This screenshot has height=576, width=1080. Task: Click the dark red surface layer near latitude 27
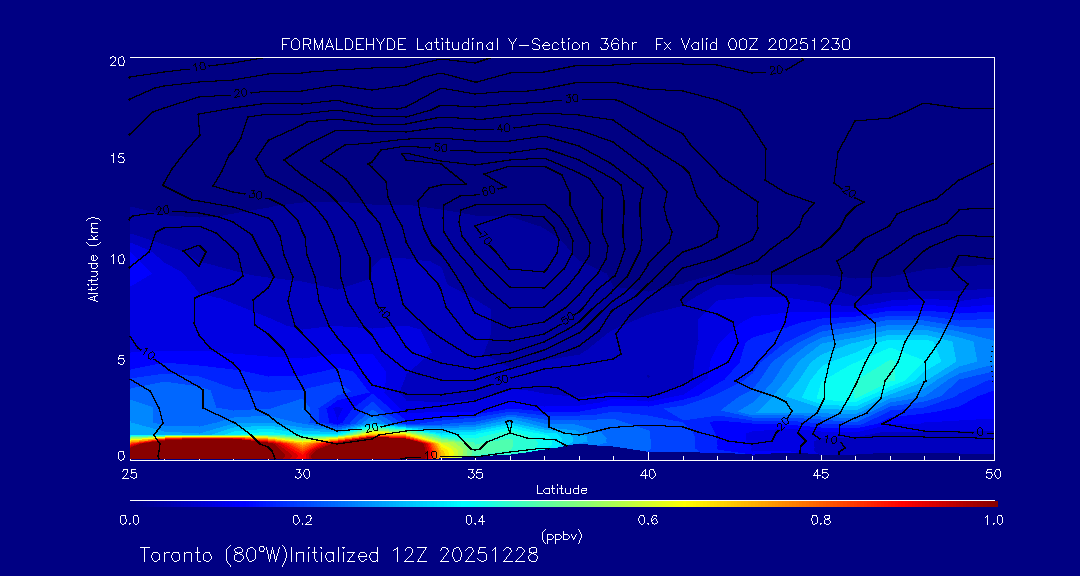(200, 448)
